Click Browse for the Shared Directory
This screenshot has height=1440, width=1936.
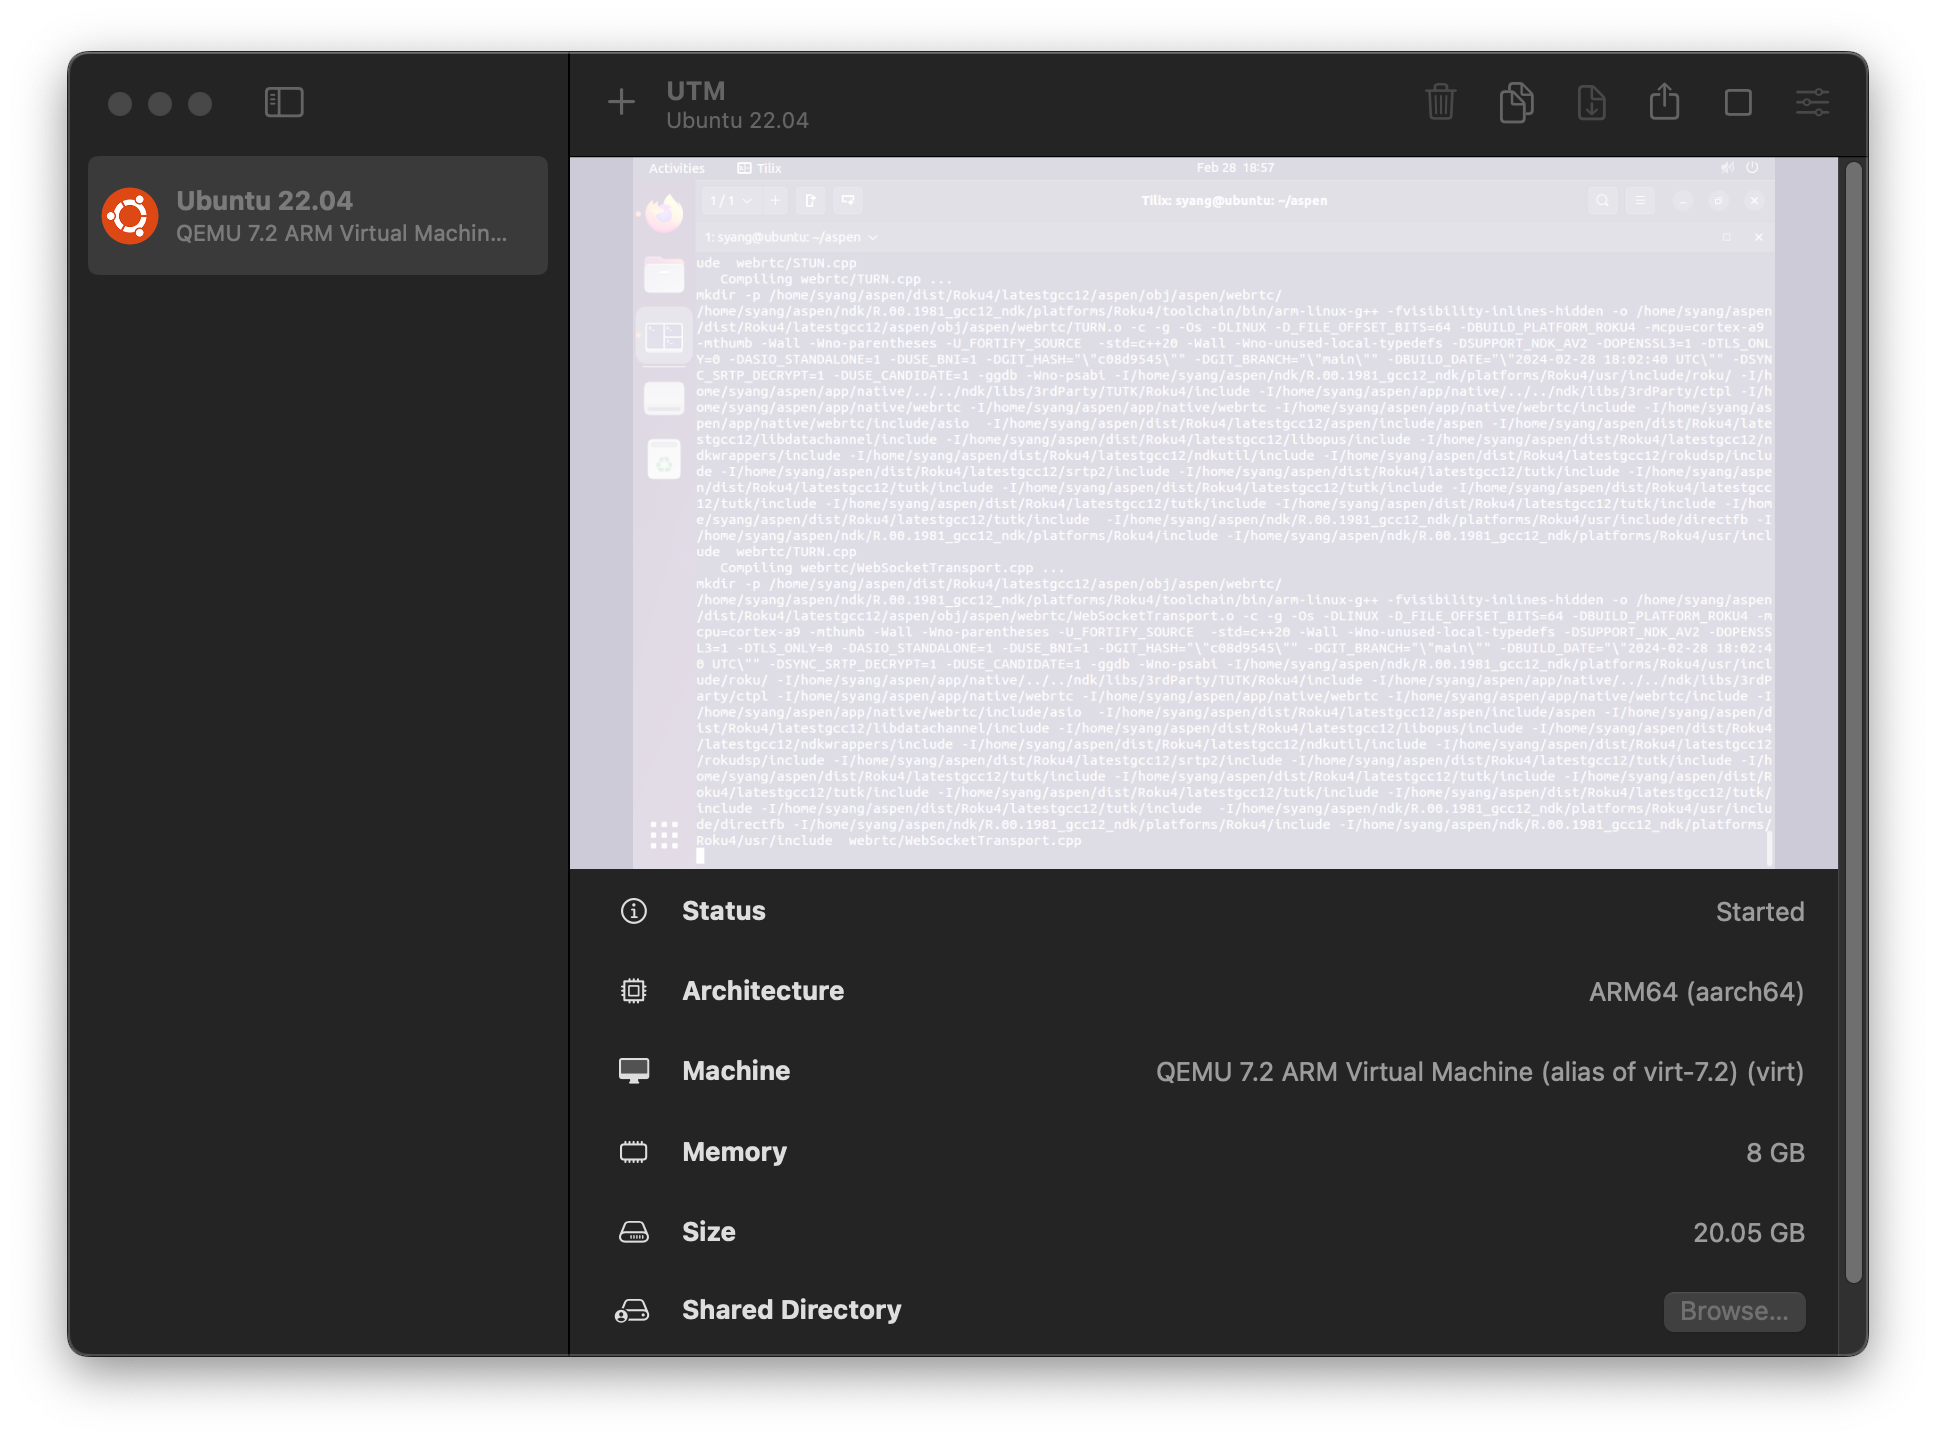(x=1734, y=1311)
